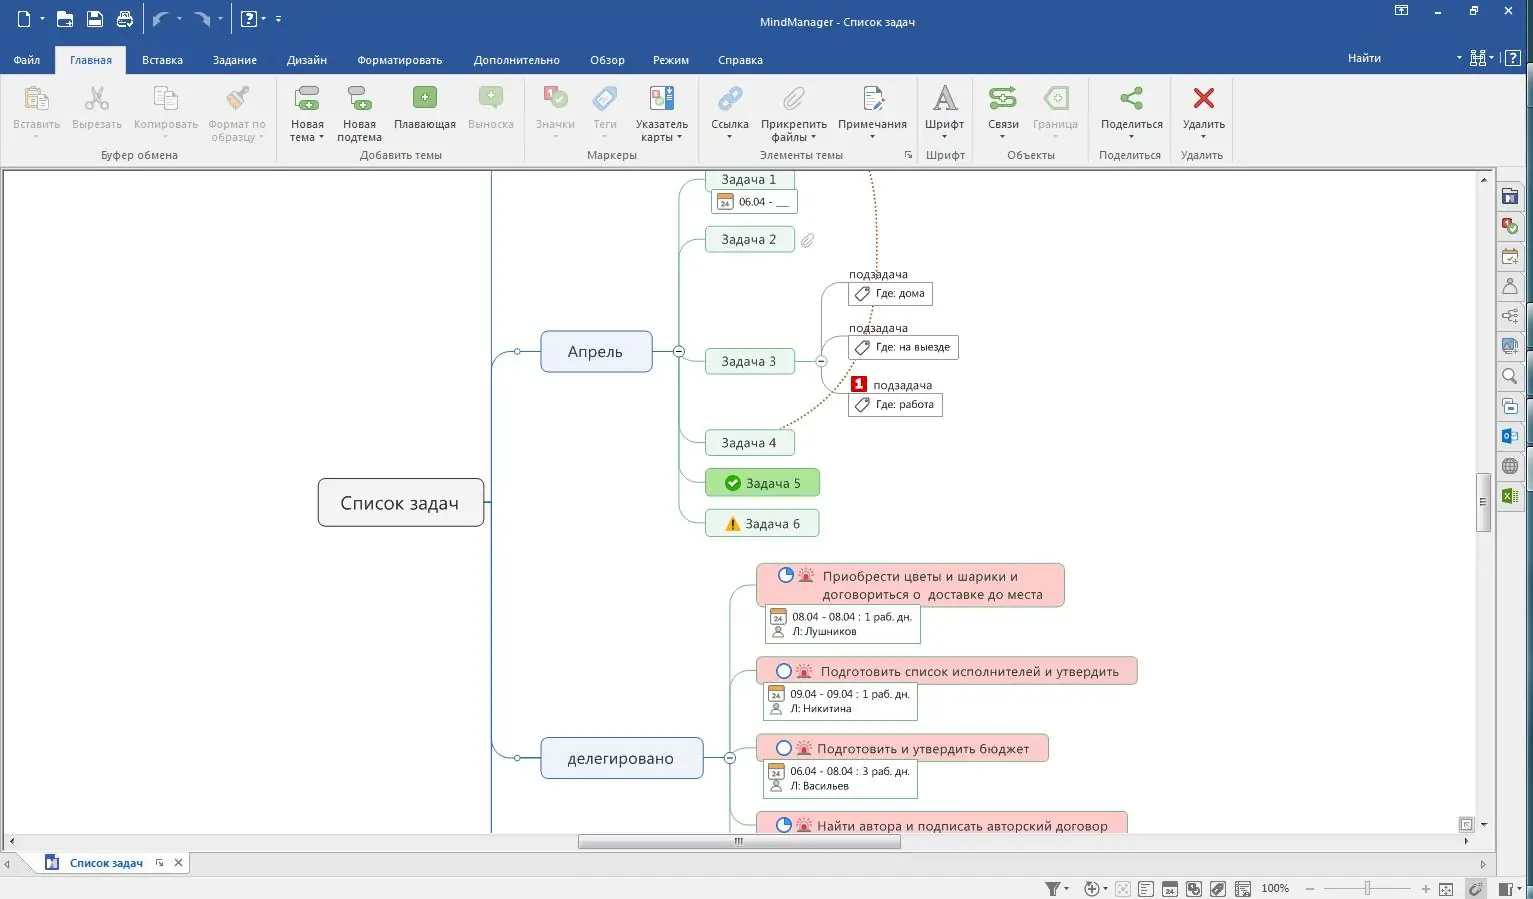This screenshot has width=1533, height=899.
Task: Open the task calendar panel in the sidebar
Action: click(x=1510, y=256)
